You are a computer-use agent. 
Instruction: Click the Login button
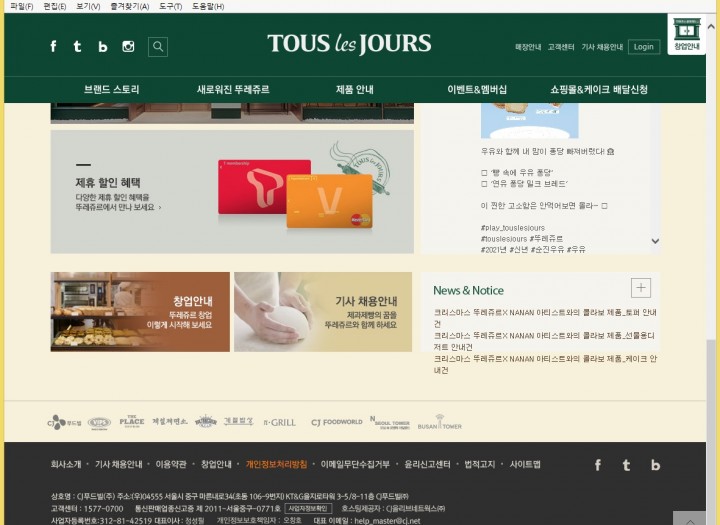click(x=644, y=47)
